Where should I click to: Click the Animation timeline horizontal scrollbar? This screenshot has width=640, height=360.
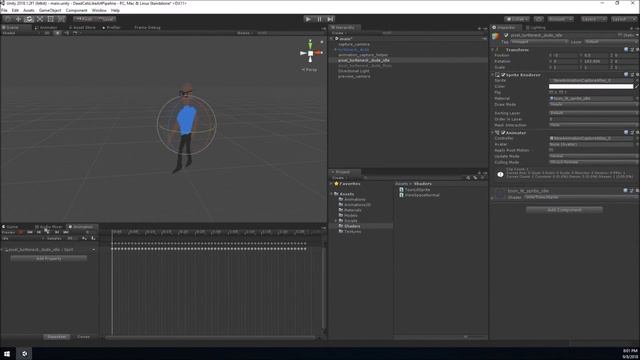210,337
